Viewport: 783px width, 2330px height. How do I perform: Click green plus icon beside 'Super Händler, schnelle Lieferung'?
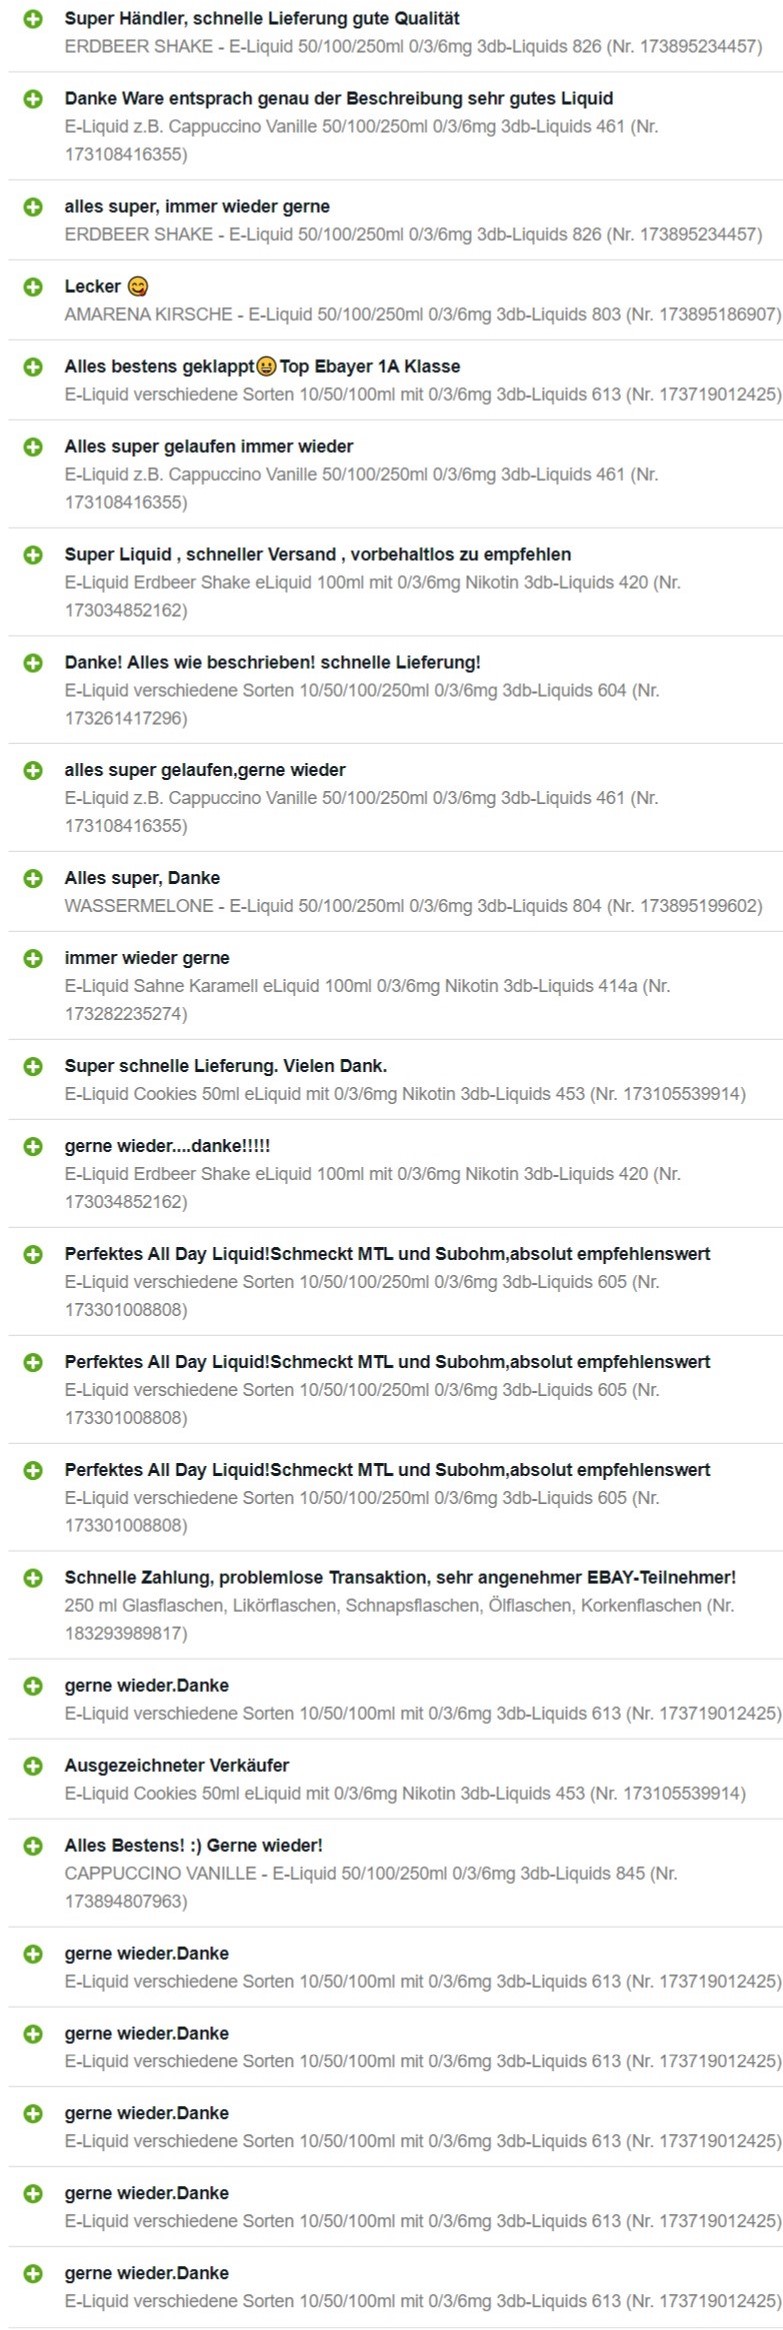tap(33, 19)
